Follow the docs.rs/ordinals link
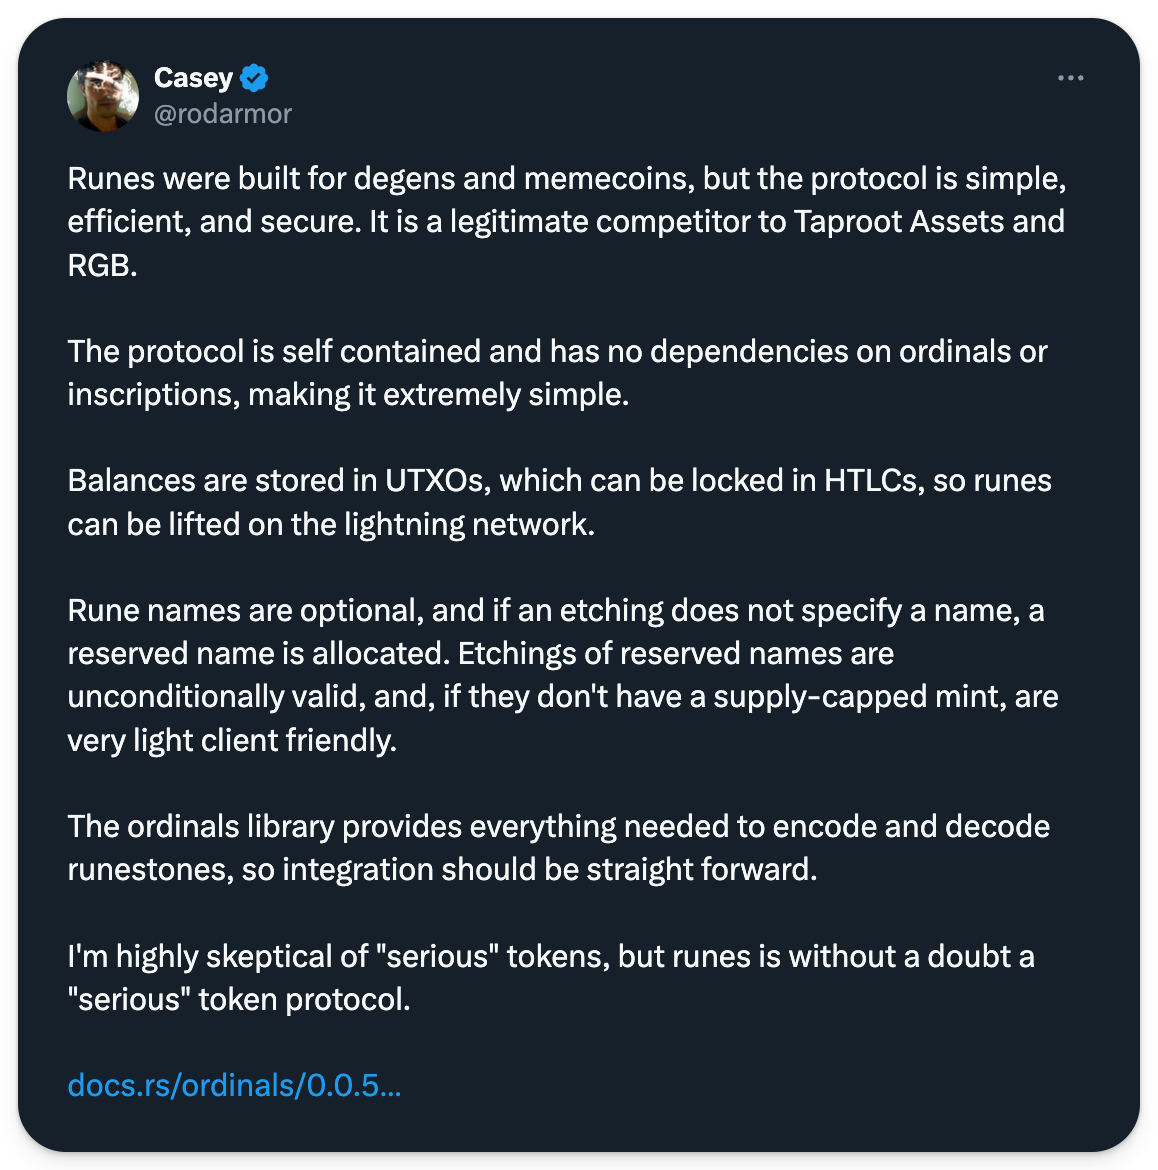Image resolution: width=1158 pixels, height=1170 pixels. click(234, 1085)
